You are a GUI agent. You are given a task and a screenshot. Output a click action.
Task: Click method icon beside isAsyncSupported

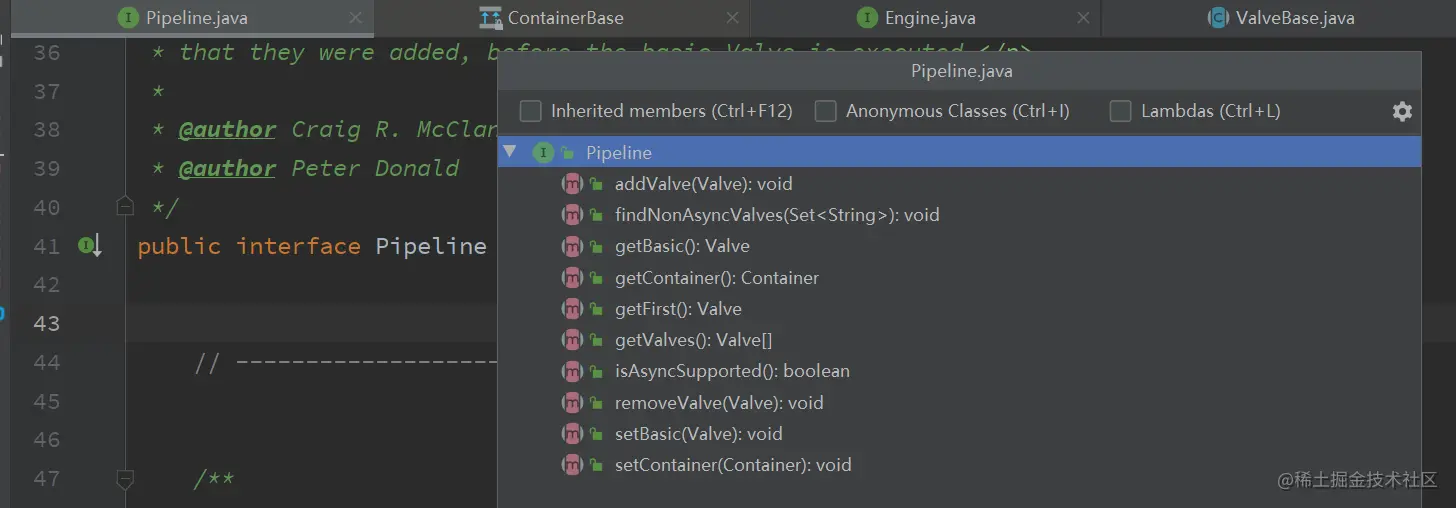click(x=572, y=371)
